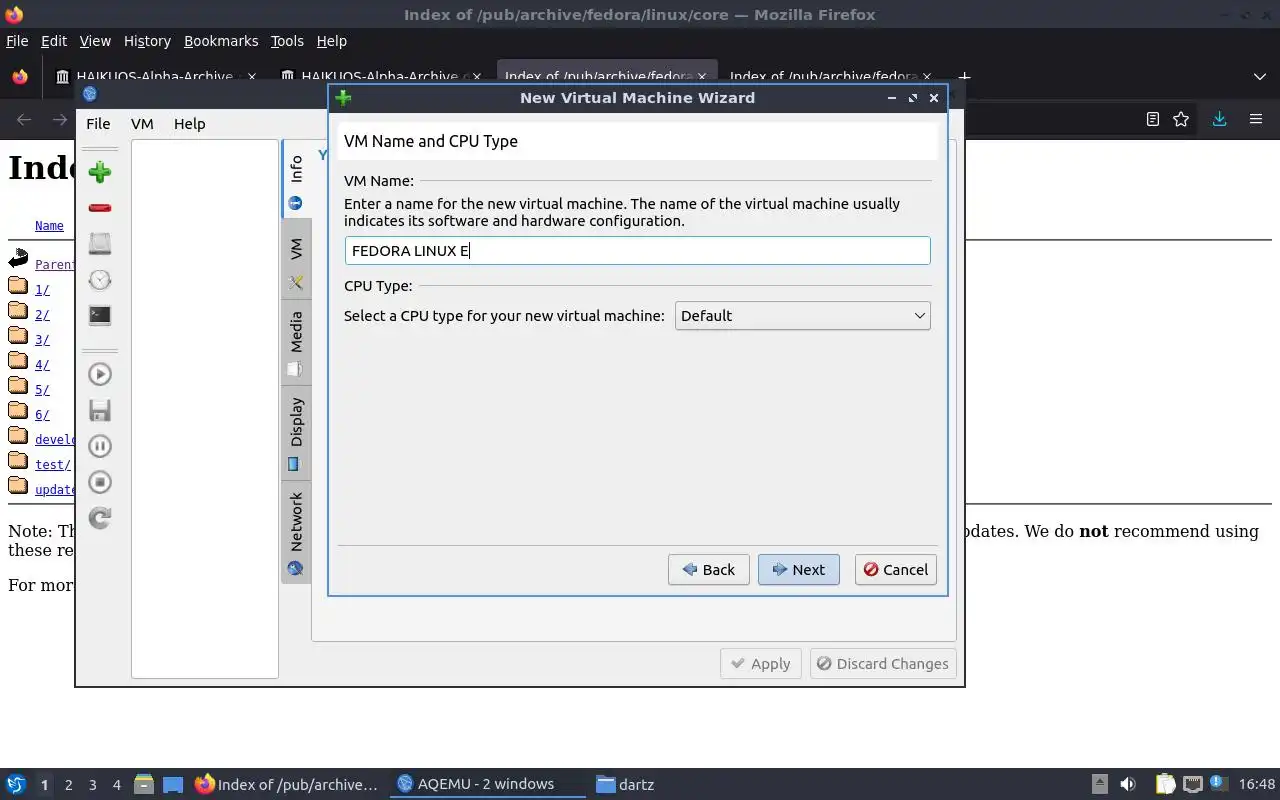Image resolution: width=1280 pixels, height=800 pixels.
Task: Pause VM with the pause icon
Action: 100,446
